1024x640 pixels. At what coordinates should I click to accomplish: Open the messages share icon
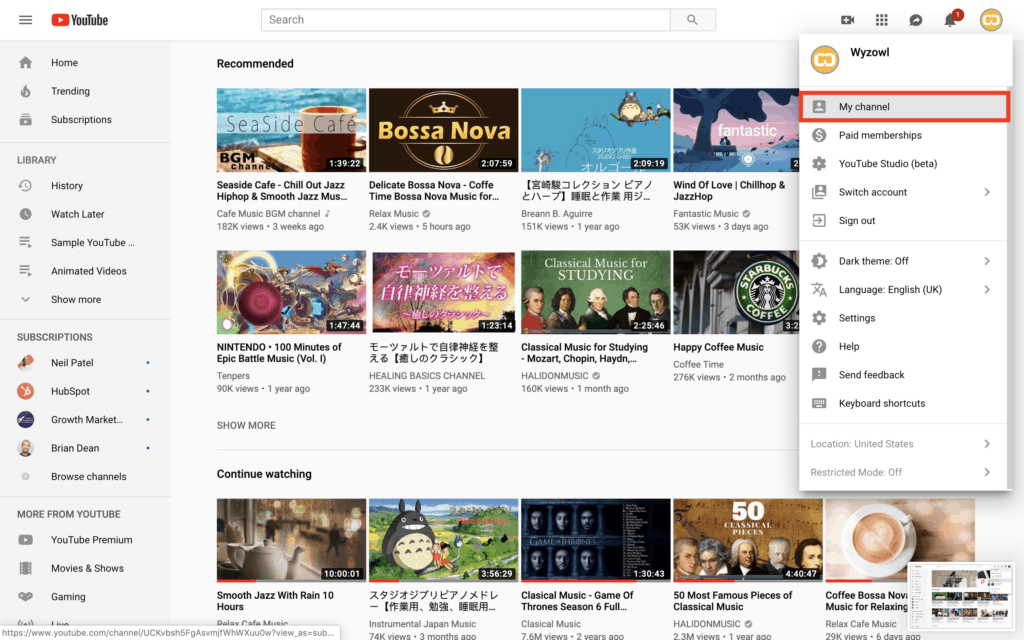point(916,20)
